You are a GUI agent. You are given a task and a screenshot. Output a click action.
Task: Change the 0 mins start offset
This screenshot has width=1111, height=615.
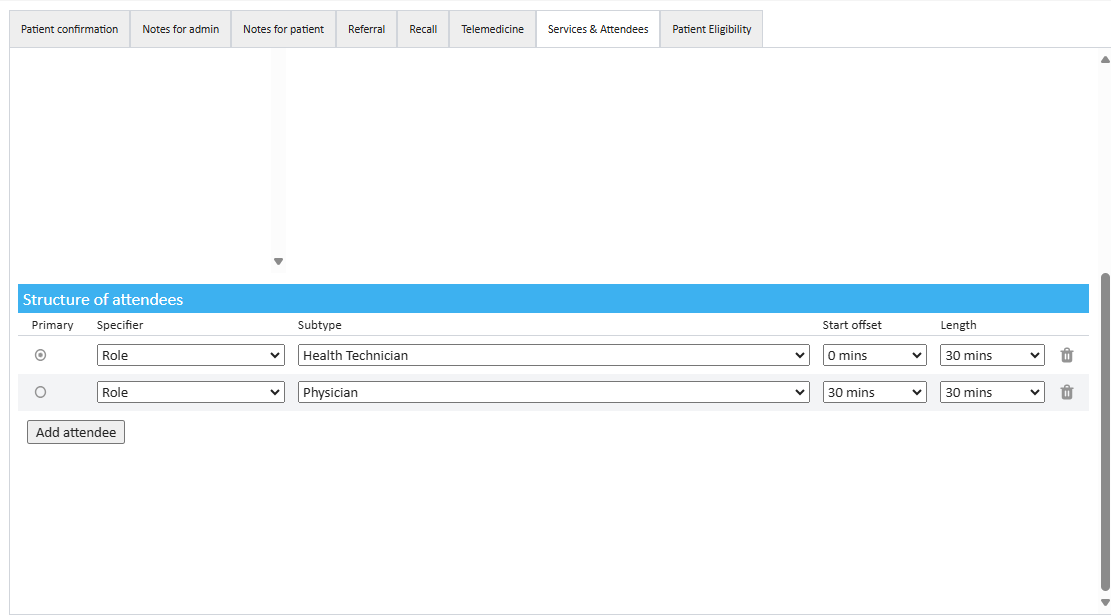(x=874, y=355)
